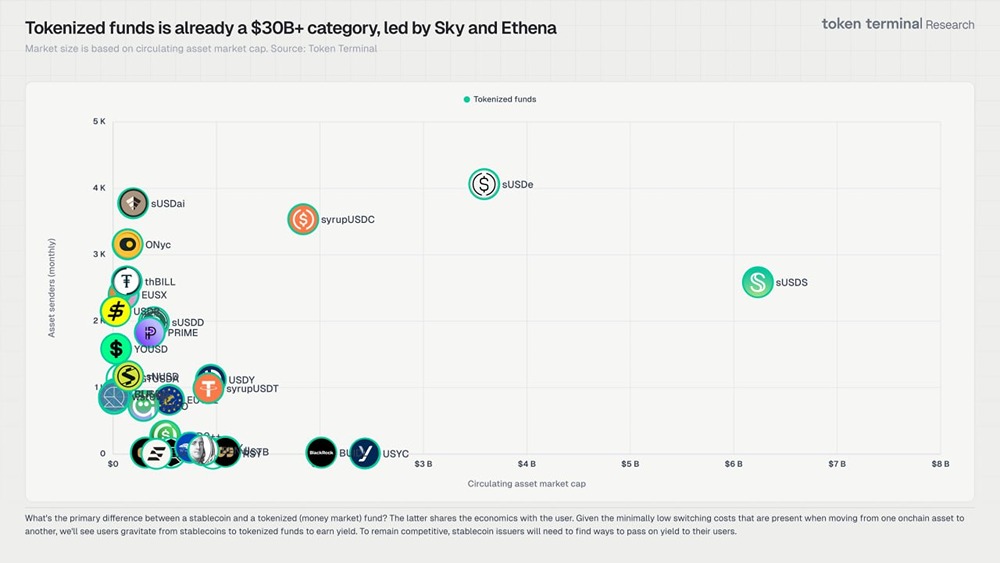Click the orange syrupUSDT Tether icon
1000x563 pixels.
pos(208,388)
